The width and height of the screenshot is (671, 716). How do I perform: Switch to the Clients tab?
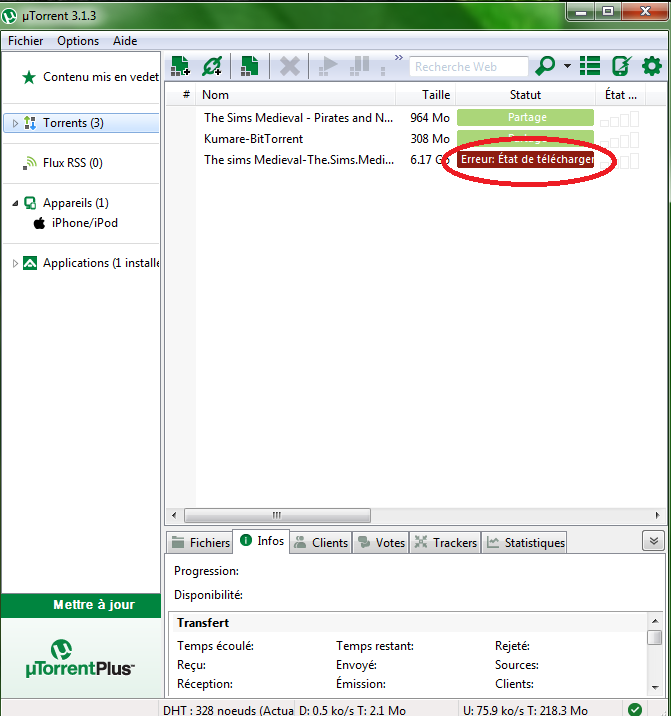point(321,542)
